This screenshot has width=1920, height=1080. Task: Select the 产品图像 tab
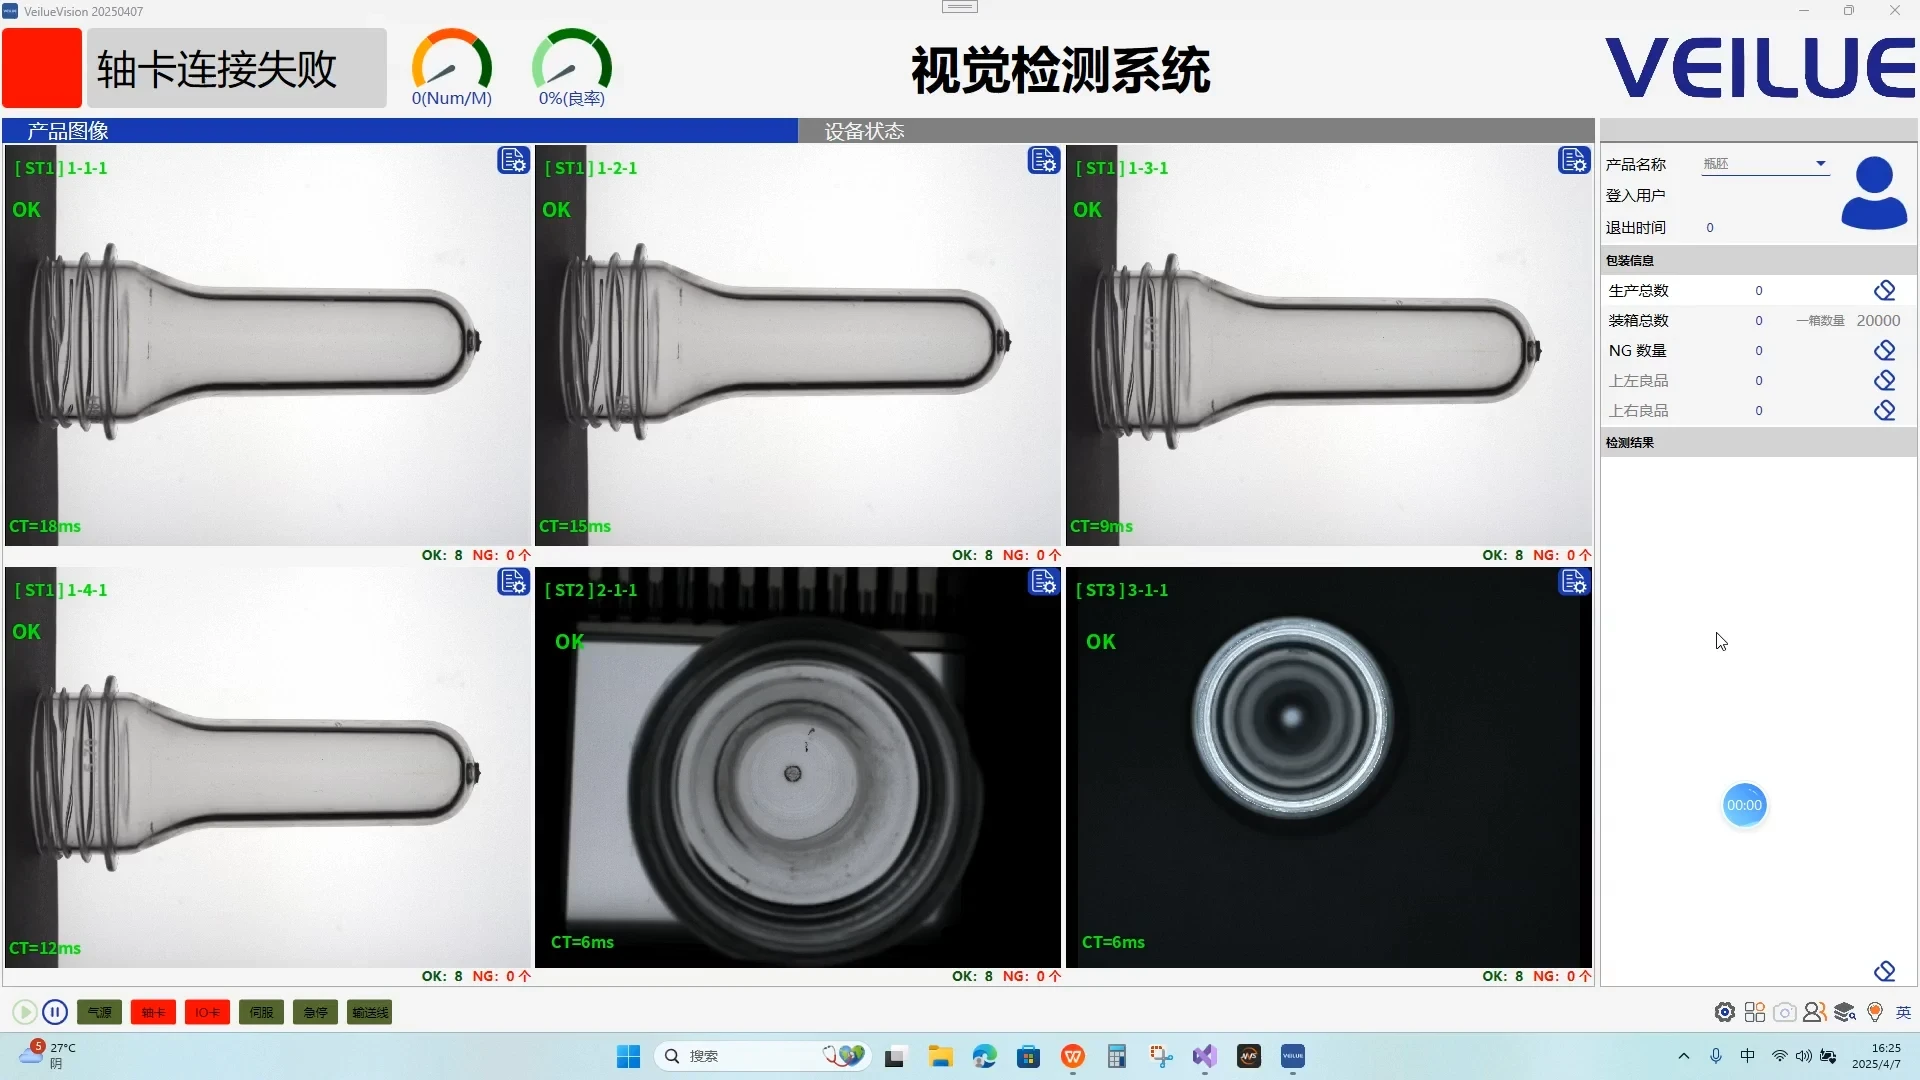[67, 130]
